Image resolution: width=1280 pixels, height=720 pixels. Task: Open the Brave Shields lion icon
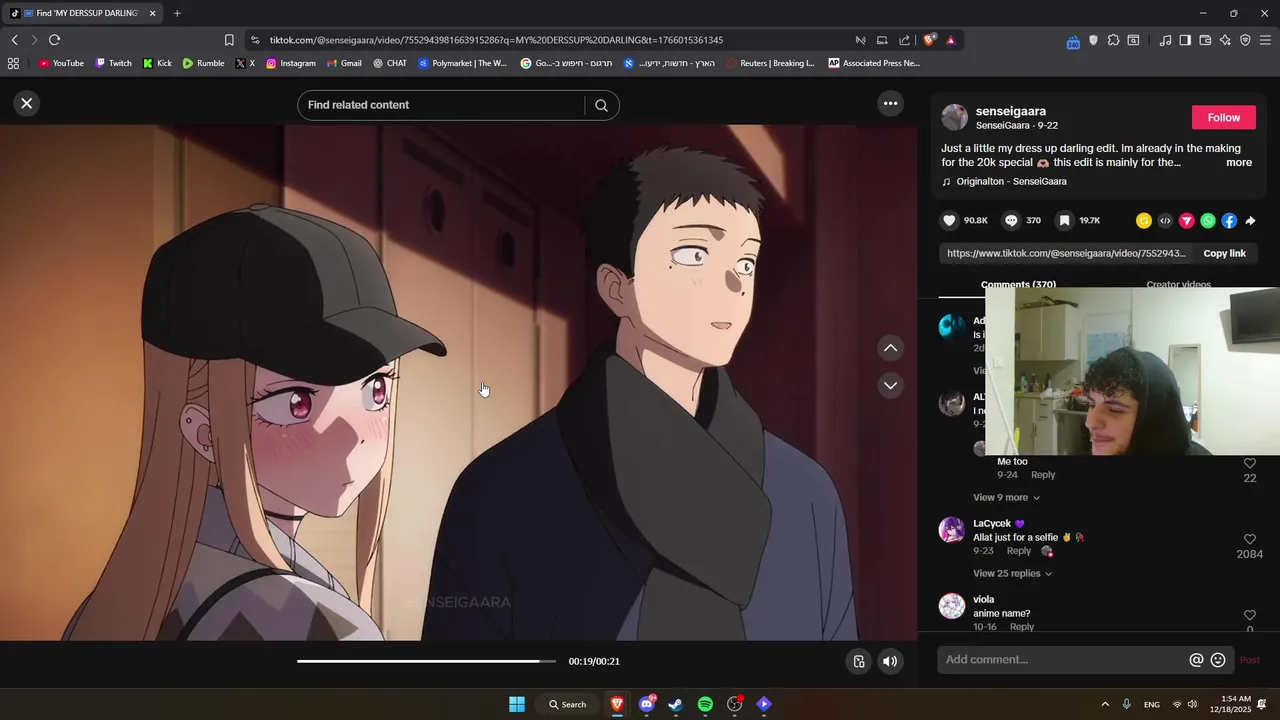pos(929,40)
